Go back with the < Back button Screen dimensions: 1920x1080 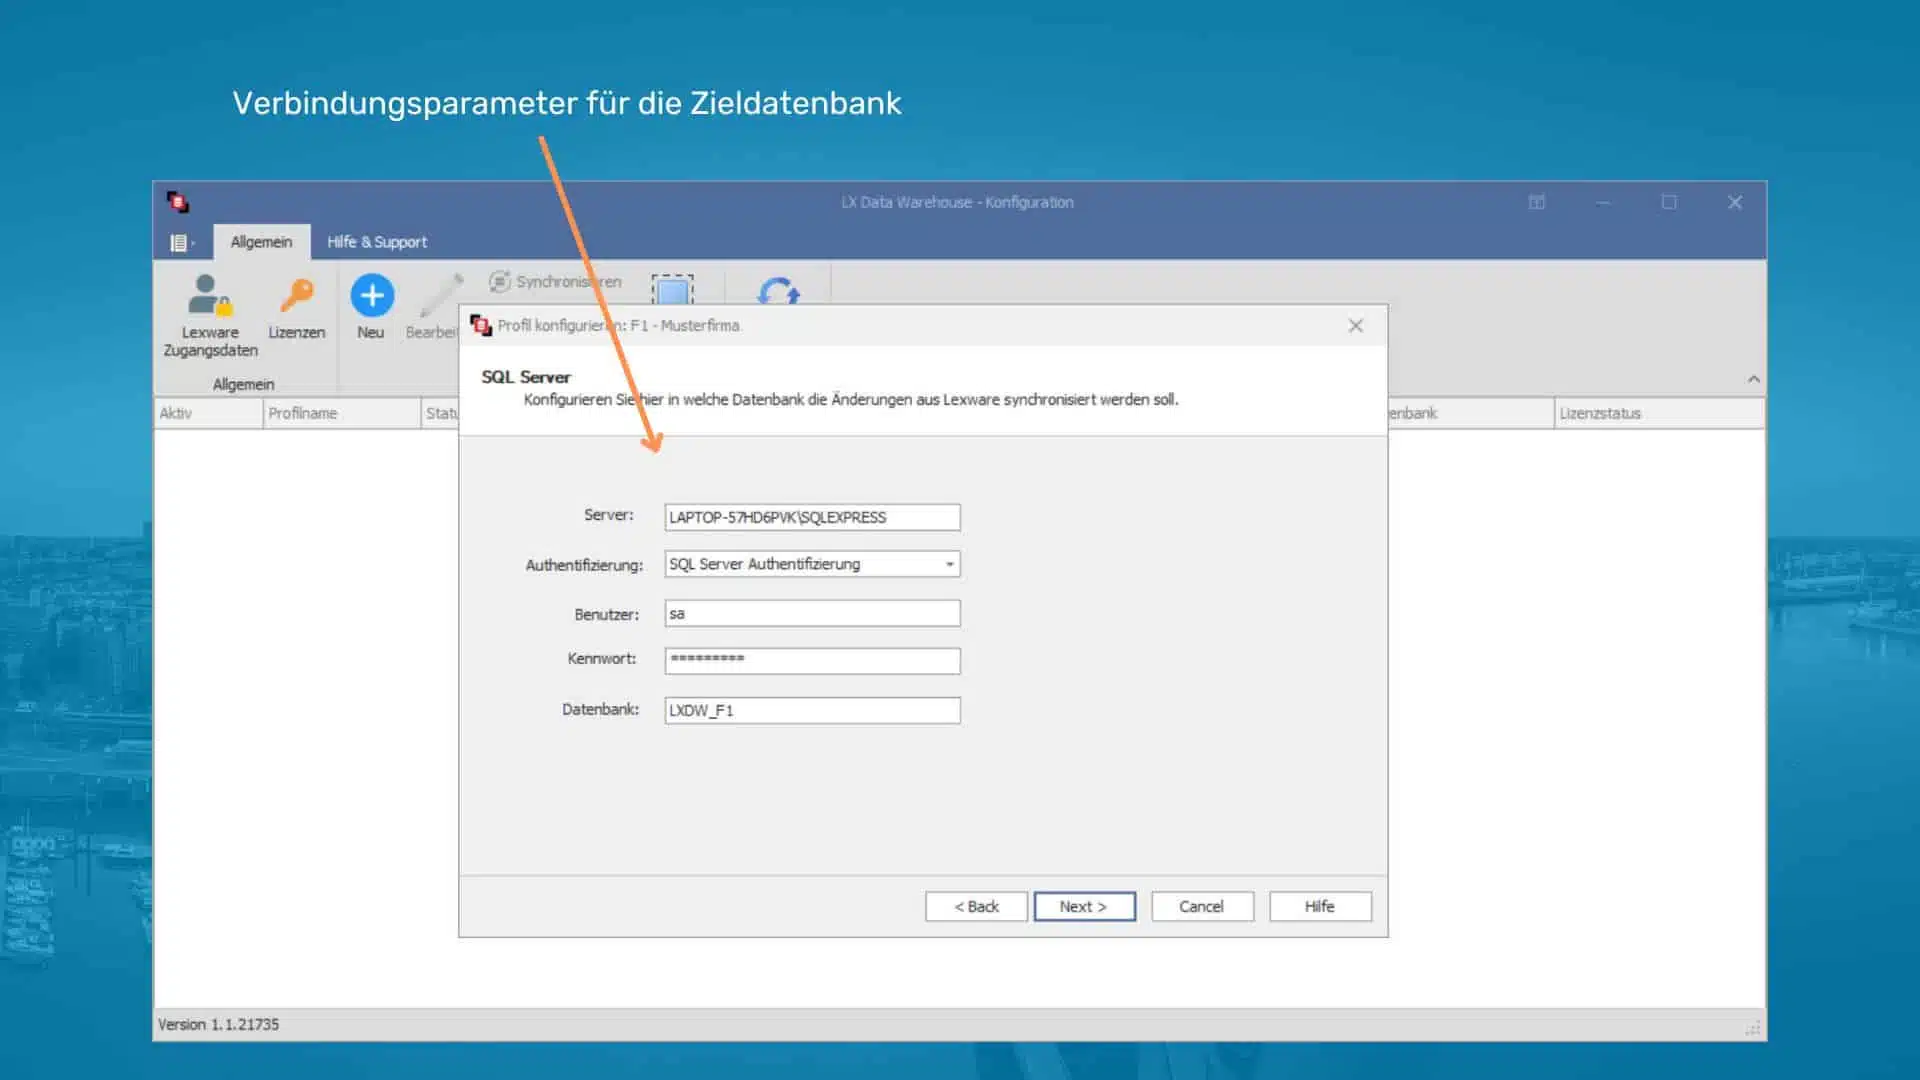point(976,907)
